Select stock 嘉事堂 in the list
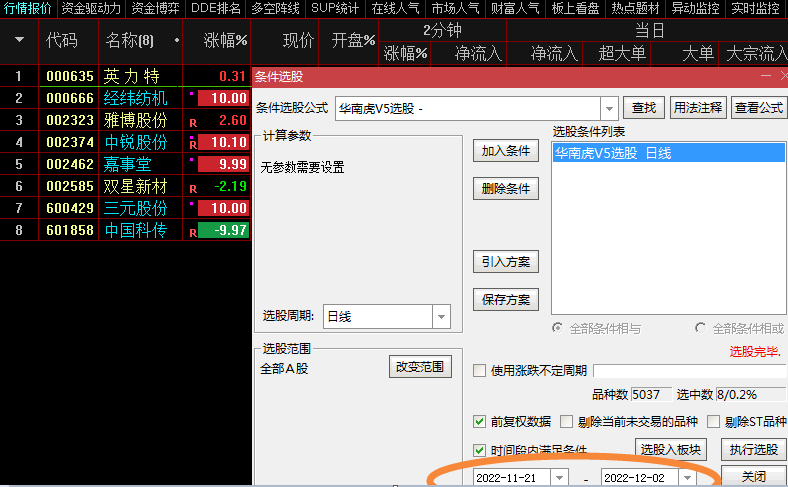 pos(127,164)
